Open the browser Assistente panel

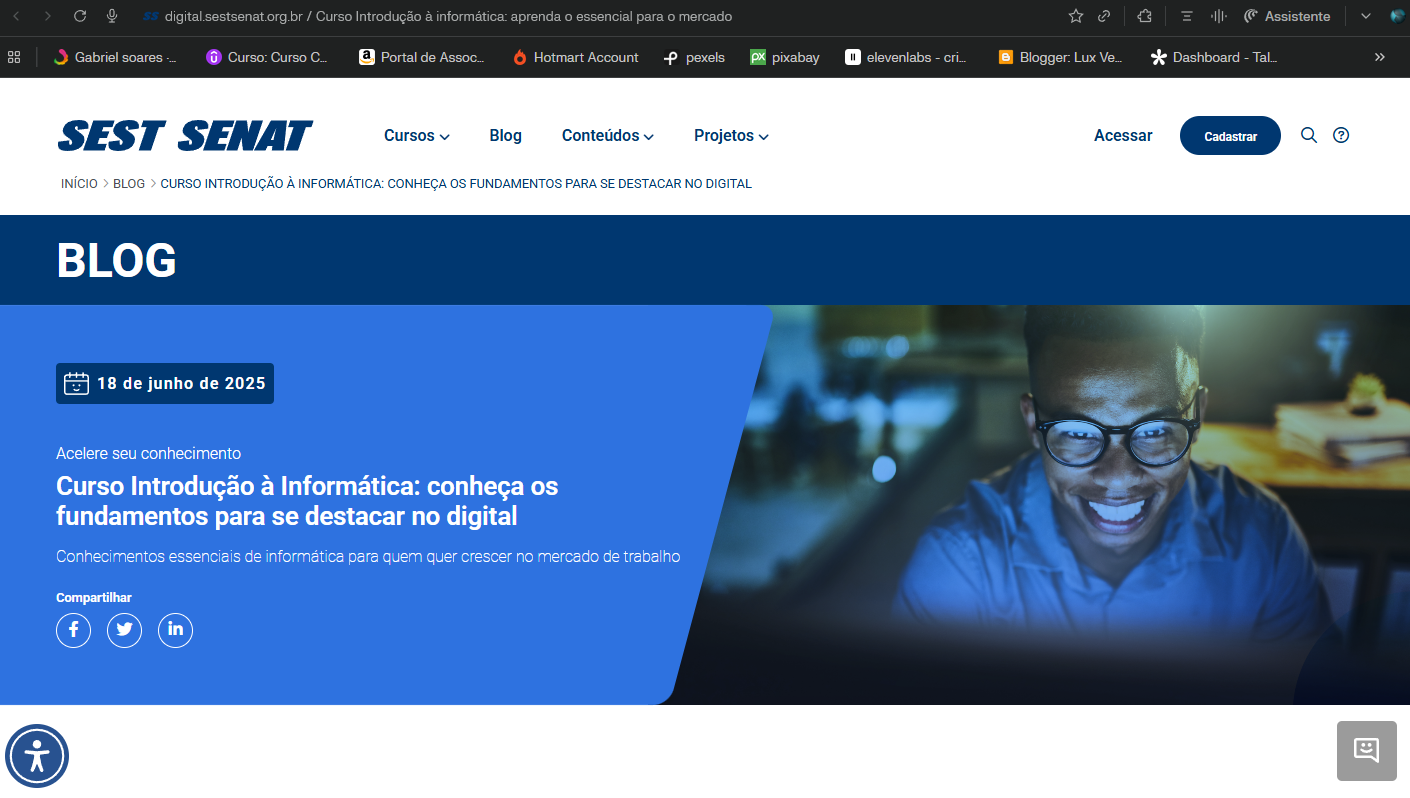[1288, 16]
